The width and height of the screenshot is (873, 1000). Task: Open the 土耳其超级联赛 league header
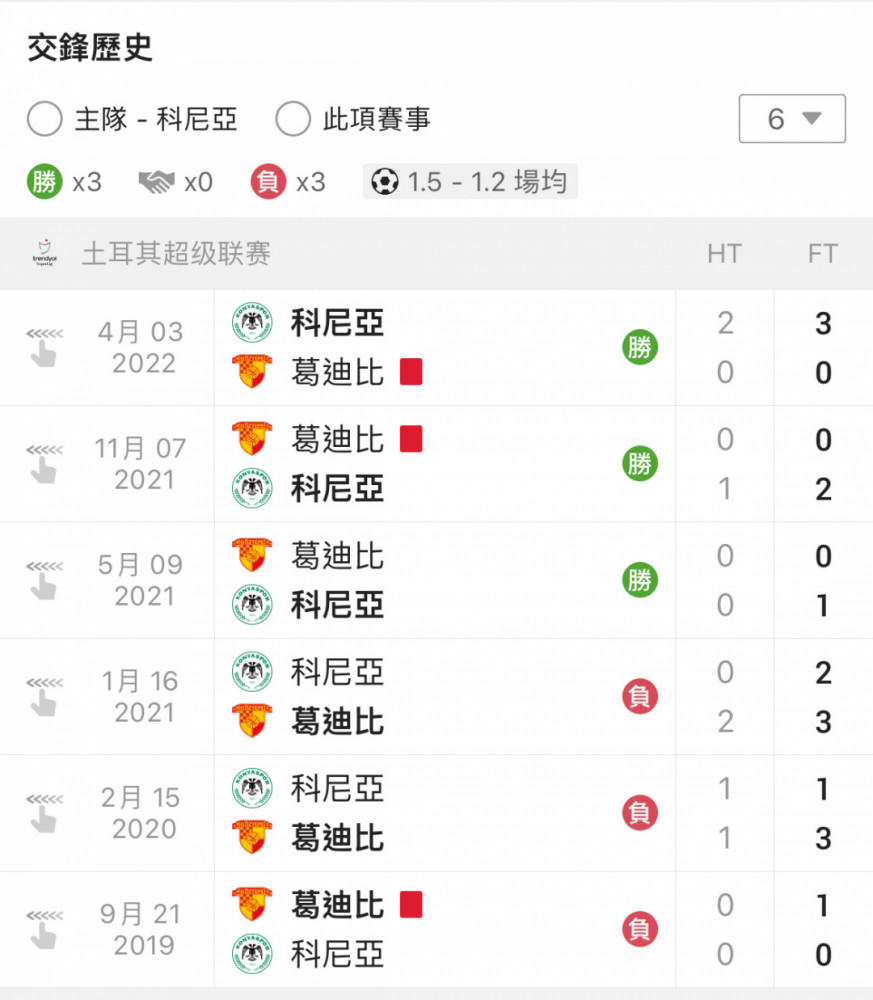pos(436,253)
